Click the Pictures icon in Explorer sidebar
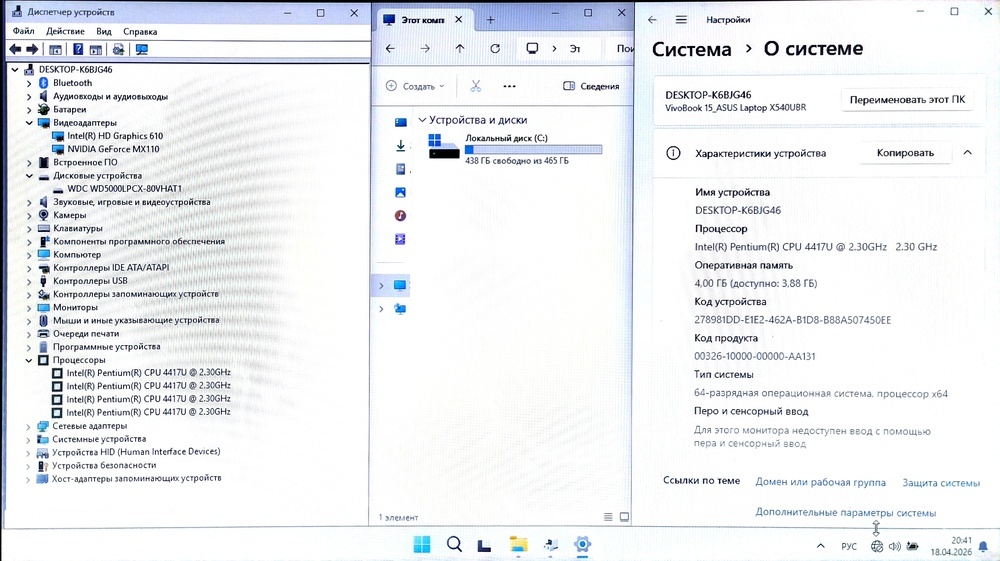The height and width of the screenshot is (561, 1000). pyautogui.click(x=401, y=193)
